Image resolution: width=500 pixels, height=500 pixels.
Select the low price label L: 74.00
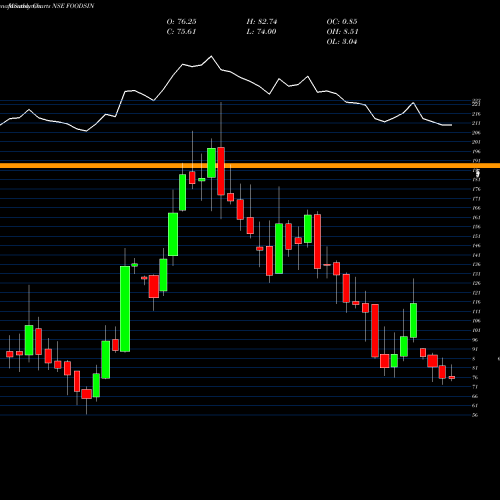(261, 32)
